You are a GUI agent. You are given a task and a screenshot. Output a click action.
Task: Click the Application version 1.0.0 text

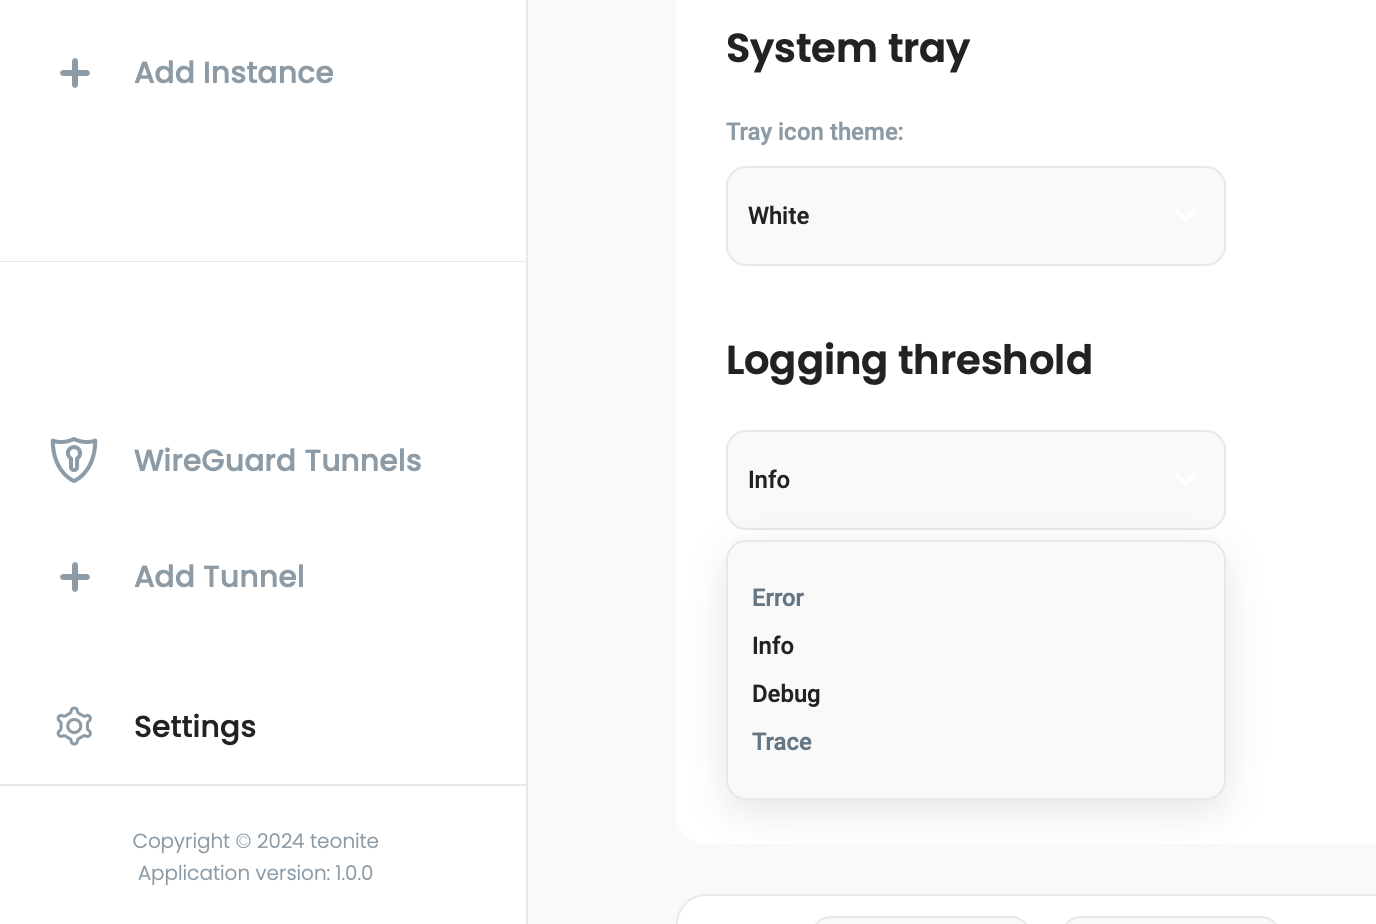tap(255, 873)
